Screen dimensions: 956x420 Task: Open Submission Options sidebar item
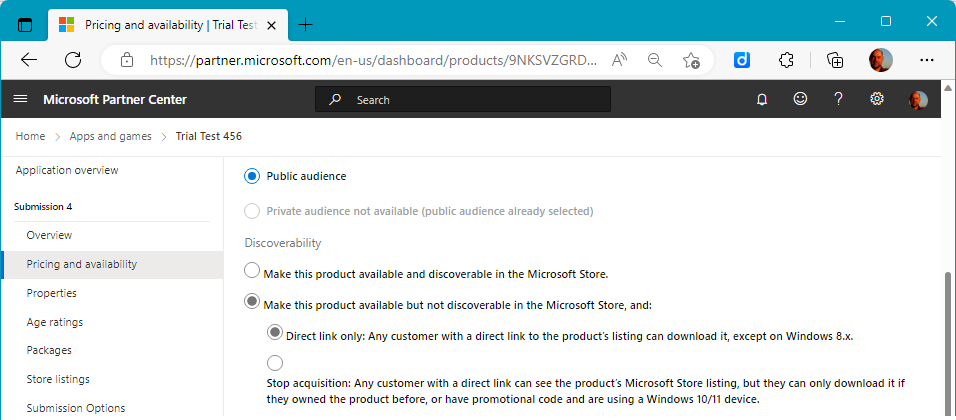point(76,408)
